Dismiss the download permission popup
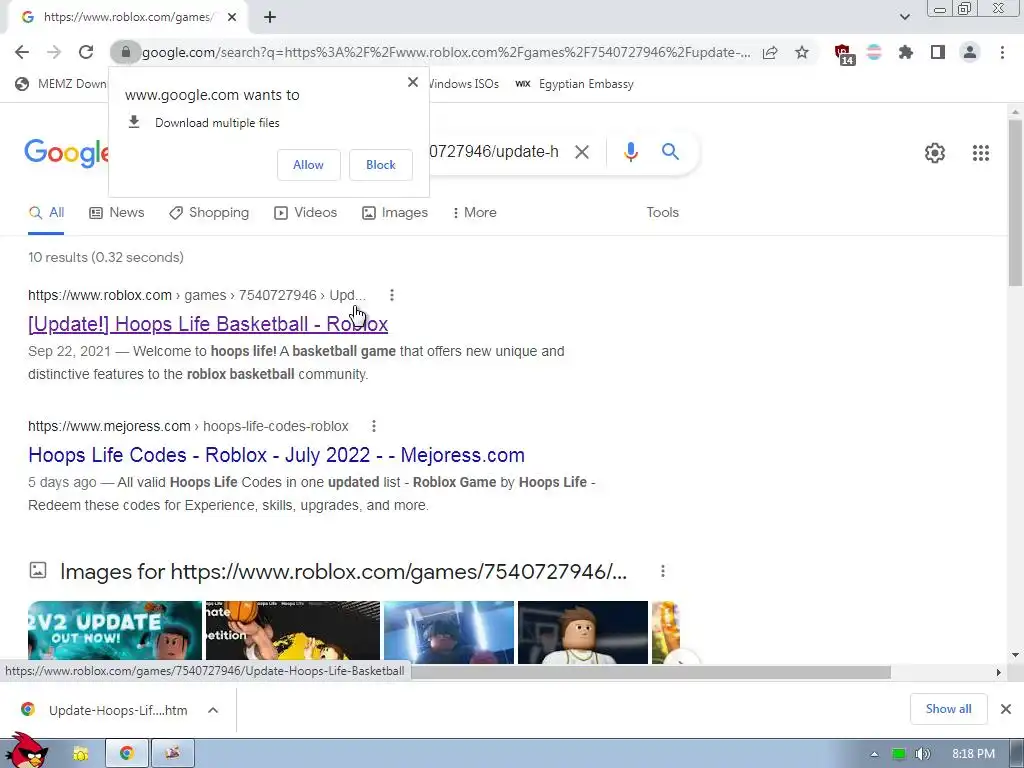This screenshot has height=768, width=1024. (x=413, y=82)
